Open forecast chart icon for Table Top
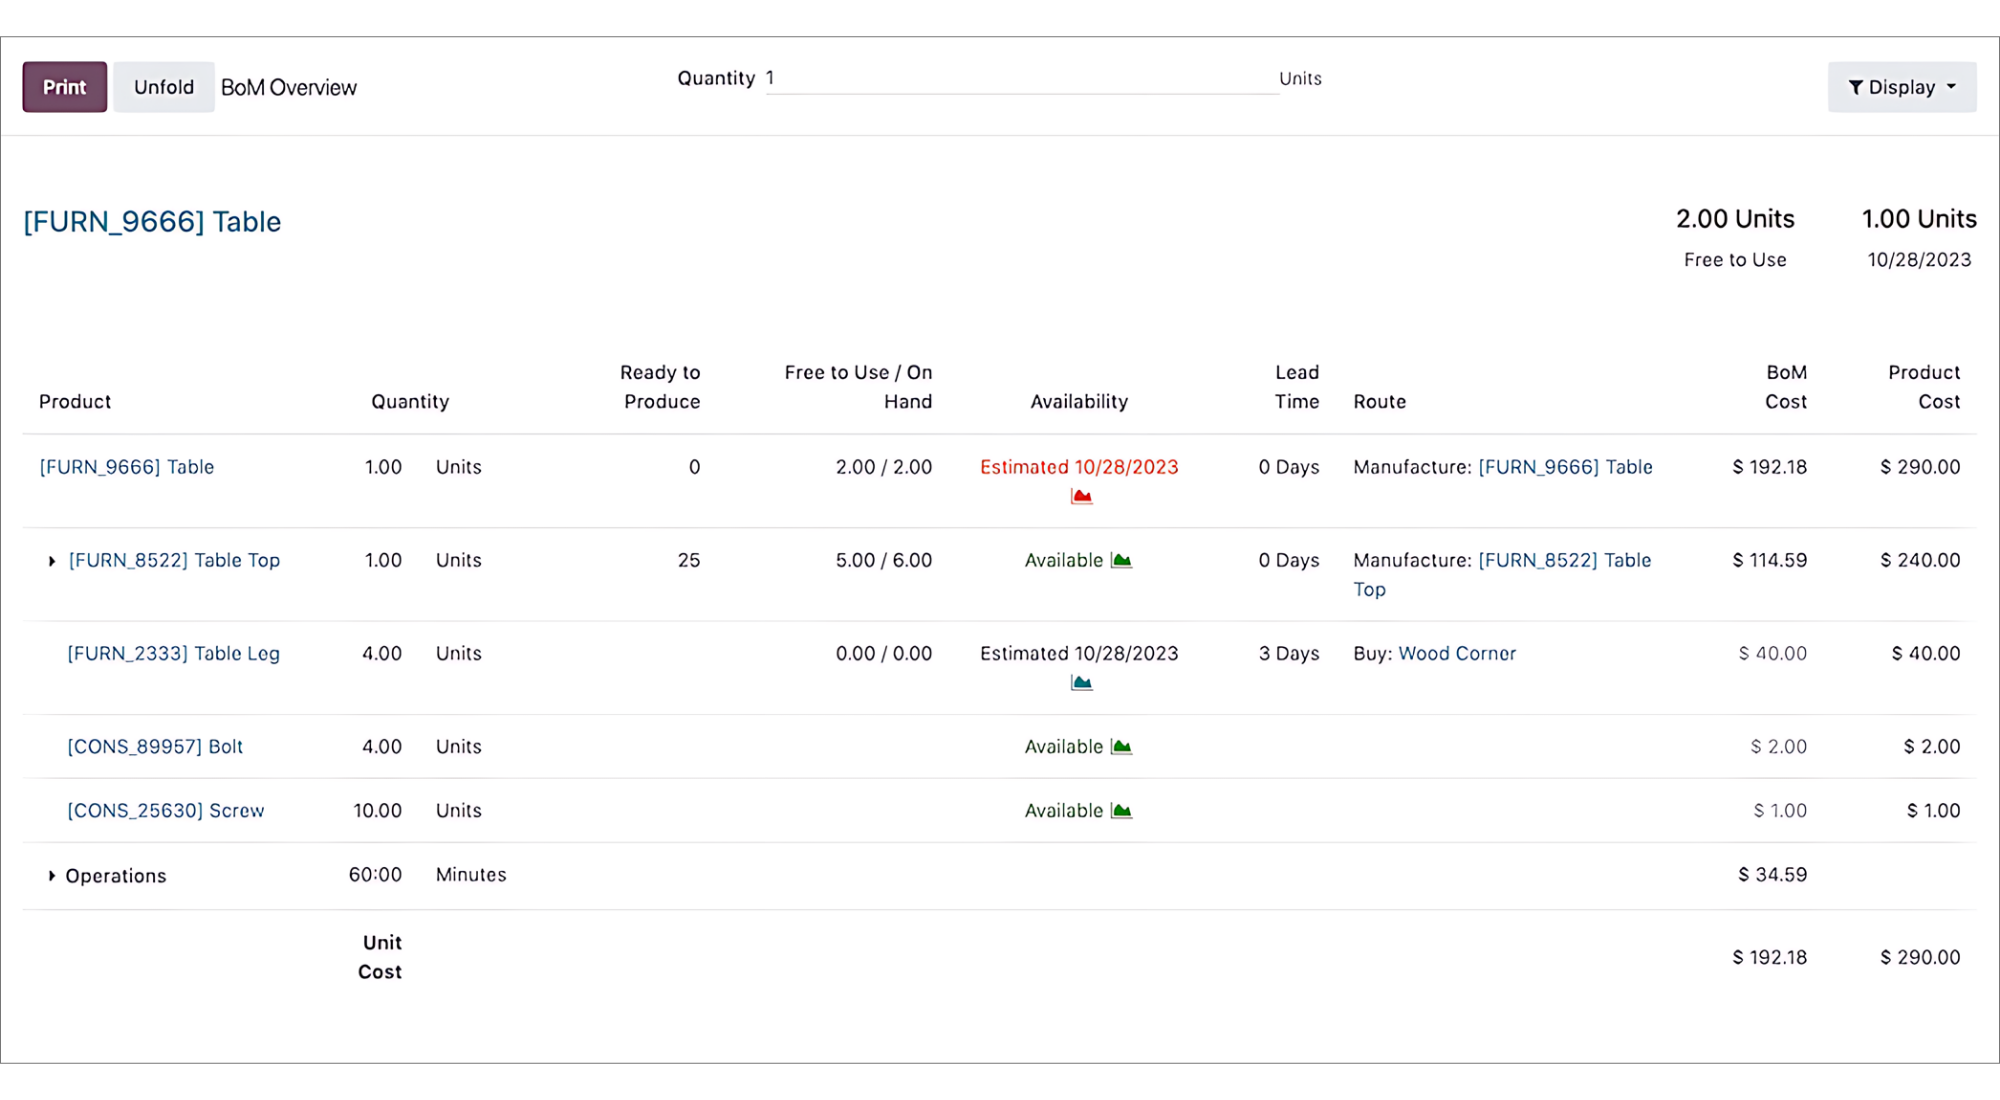This screenshot has height=1100, width=2000. click(x=1121, y=560)
